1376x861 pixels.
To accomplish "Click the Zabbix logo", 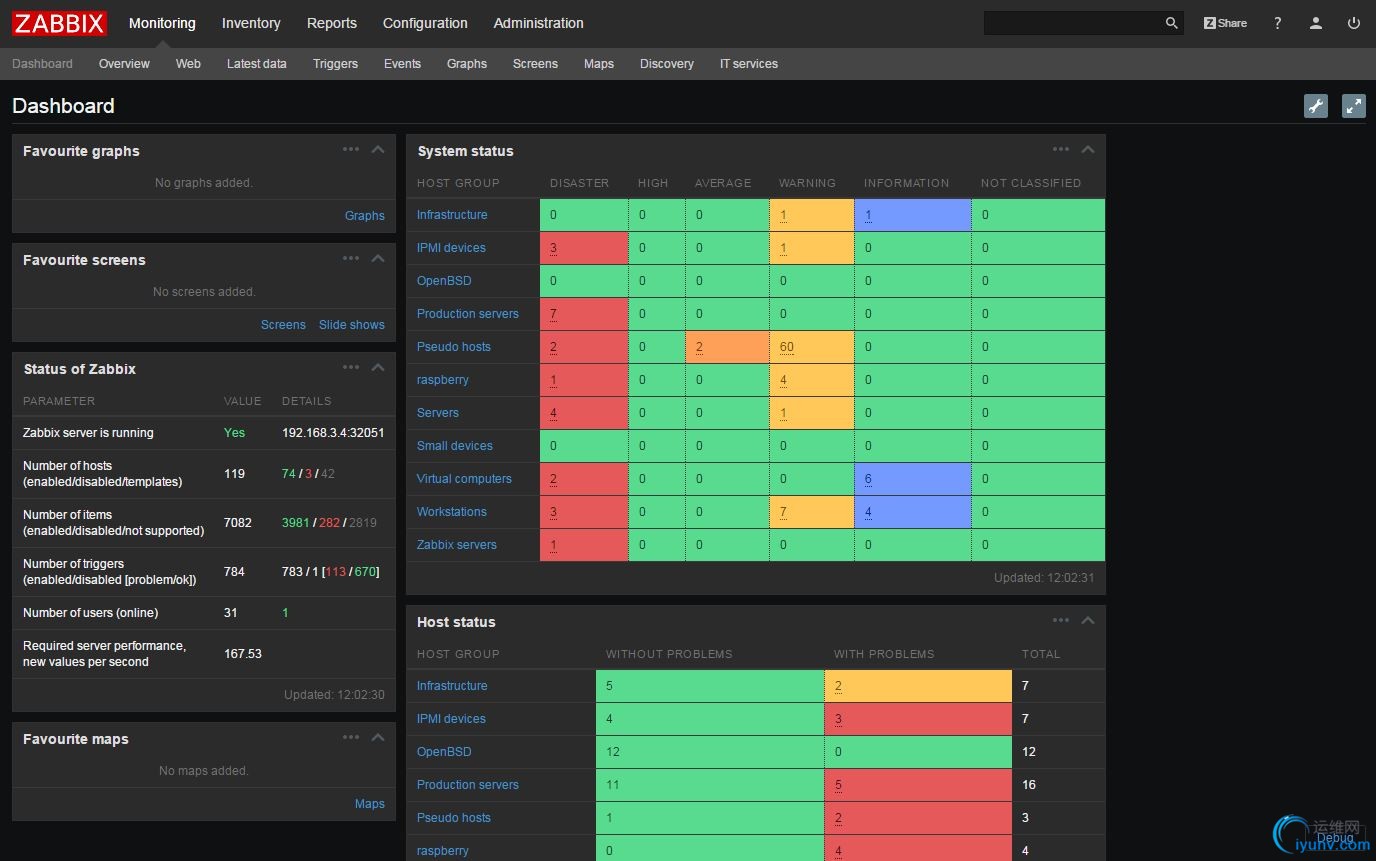I will (x=60, y=23).
